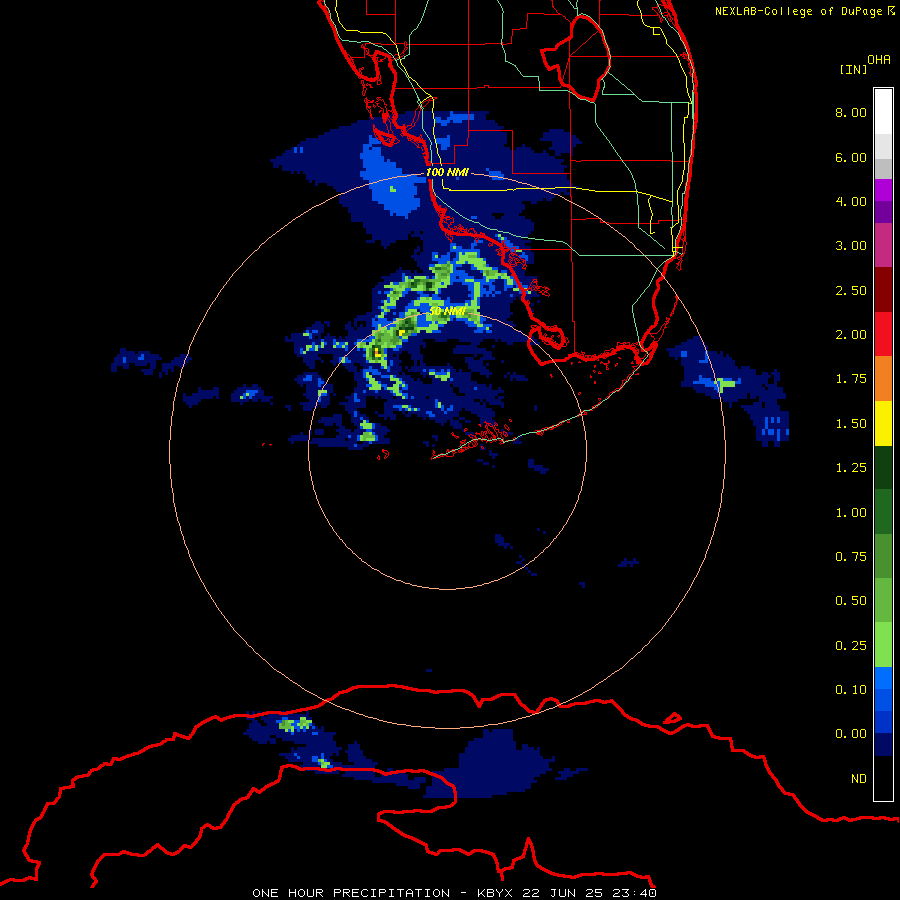Select the orange swatch on the color scale

[x=883, y=379]
